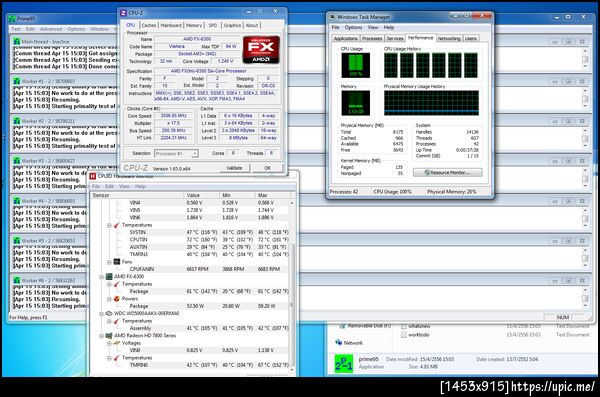Screen dimensions: 600x397
Task: Open Resource Monitor from Task Manager
Action: (447, 173)
